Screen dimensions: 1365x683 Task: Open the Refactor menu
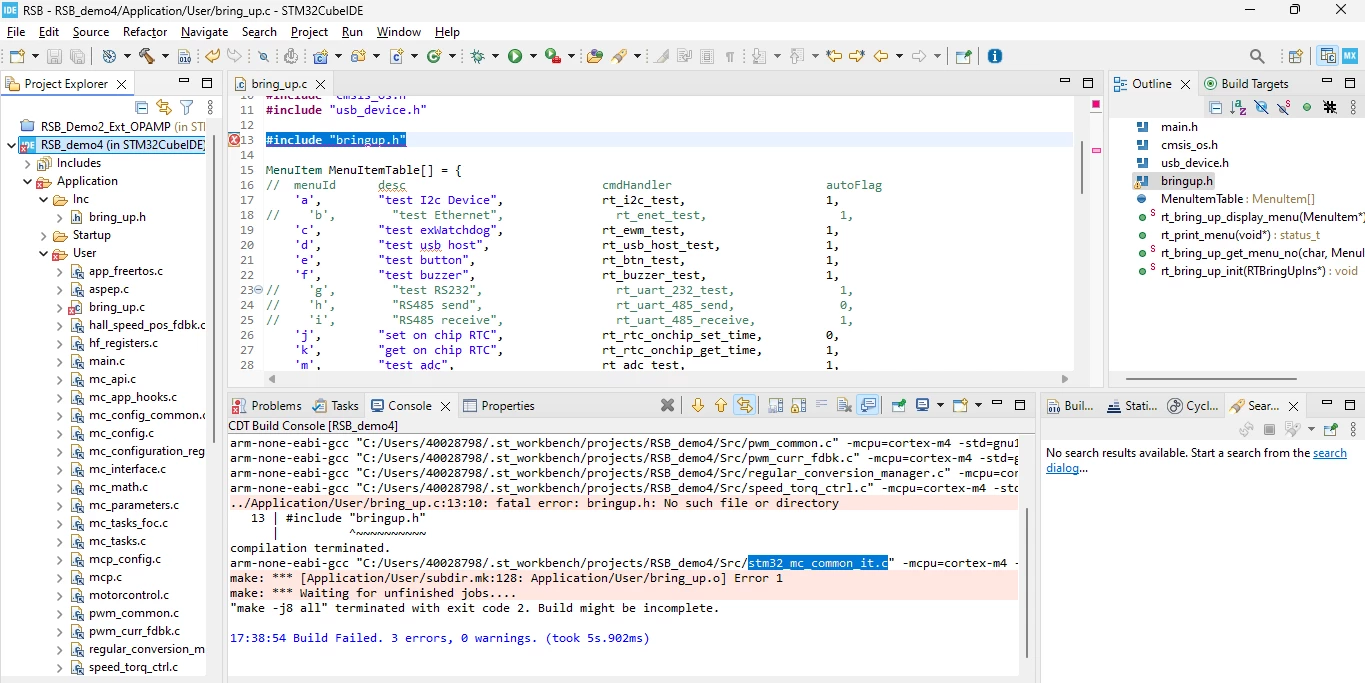[145, 32]
